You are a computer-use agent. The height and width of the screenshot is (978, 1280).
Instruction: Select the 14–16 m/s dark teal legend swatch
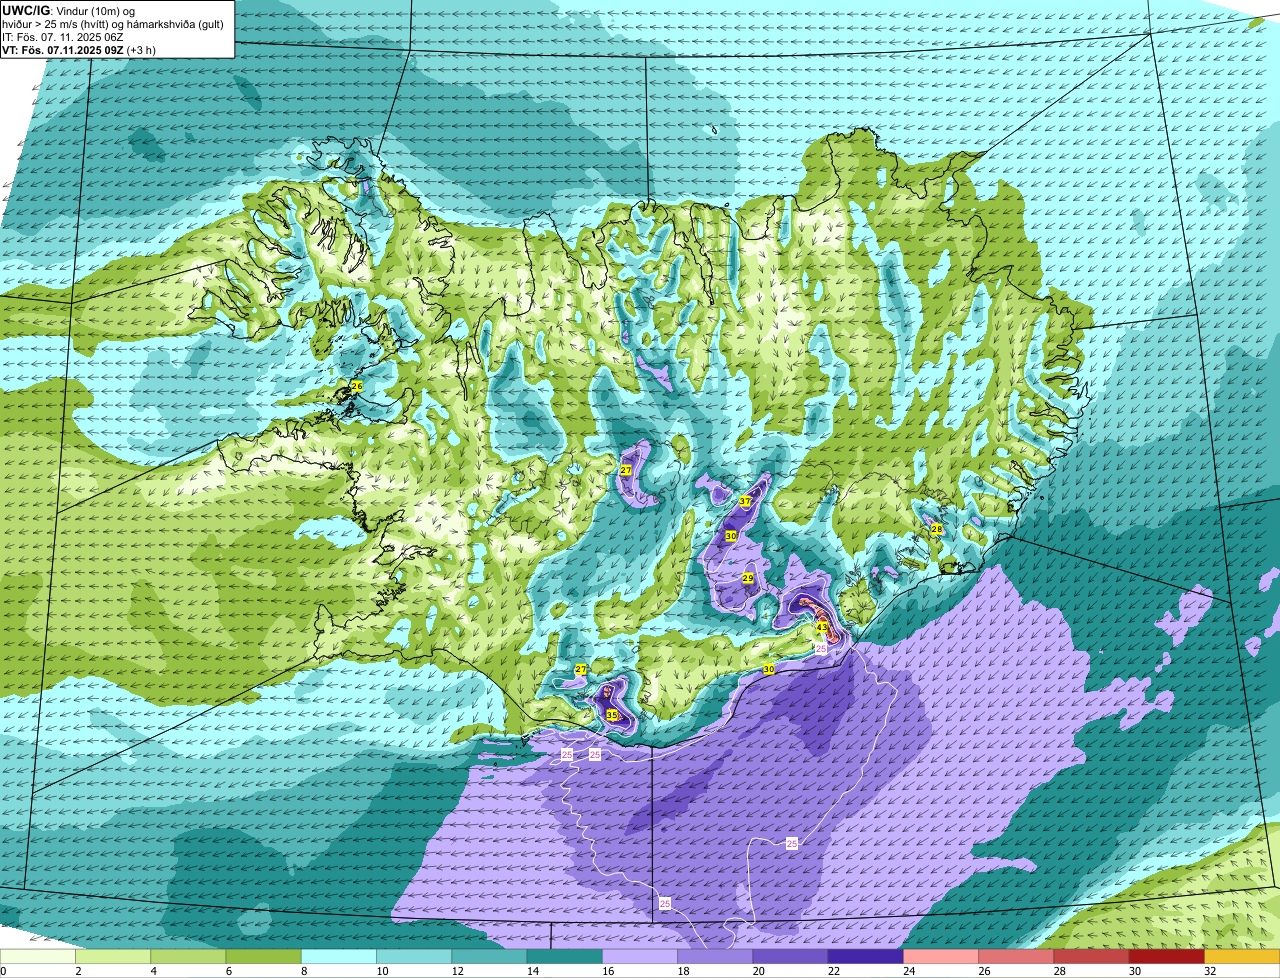(x=564, y=956)
